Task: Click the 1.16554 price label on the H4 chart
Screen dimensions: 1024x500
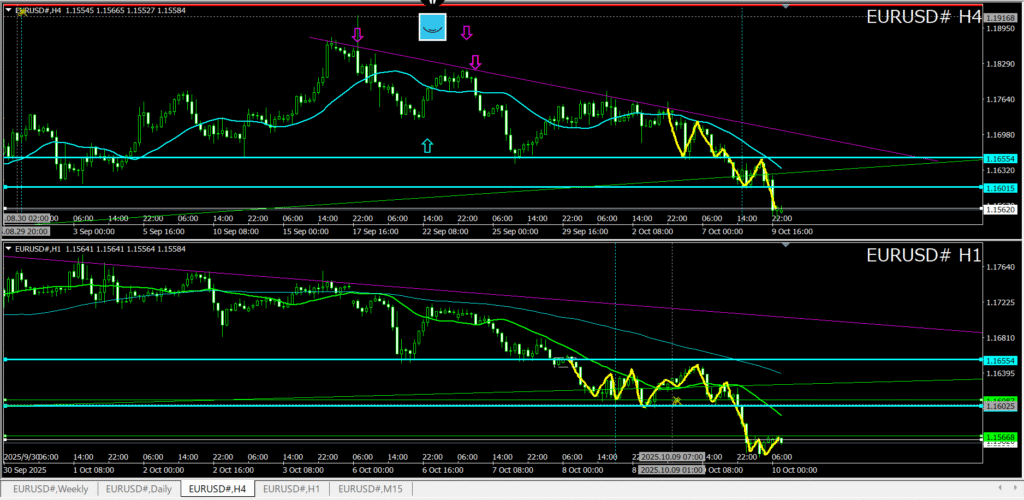Action: tap(1000, 159)
